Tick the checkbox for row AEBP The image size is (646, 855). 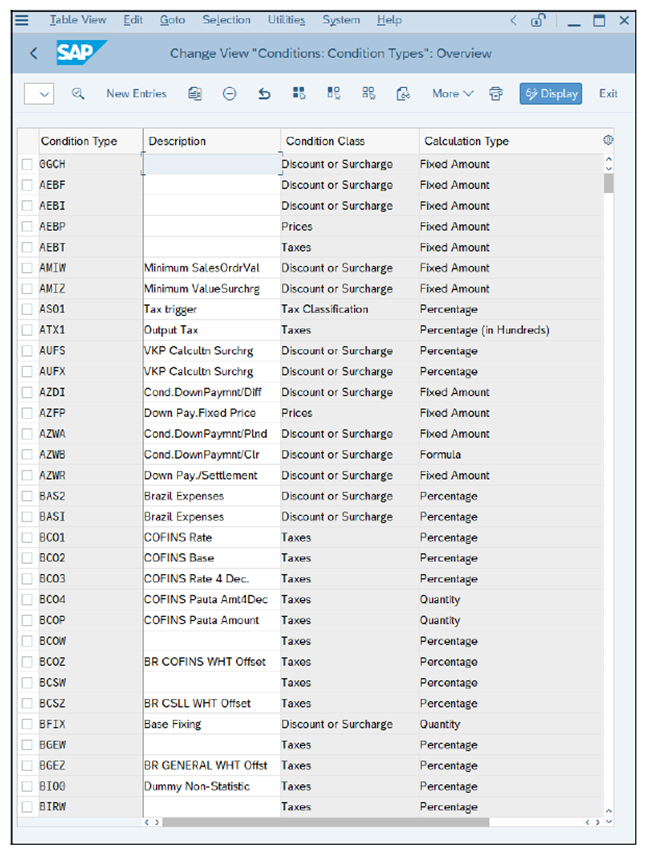point(27,226)
